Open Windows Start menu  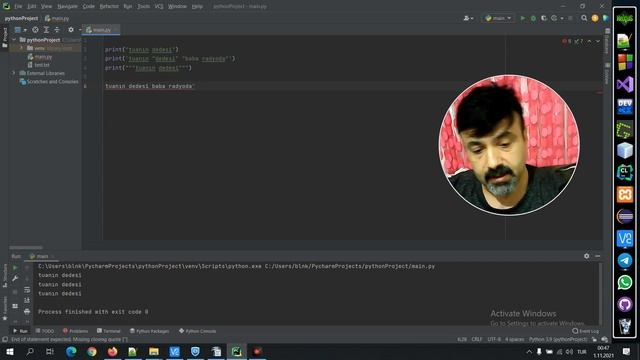[10, 351]
